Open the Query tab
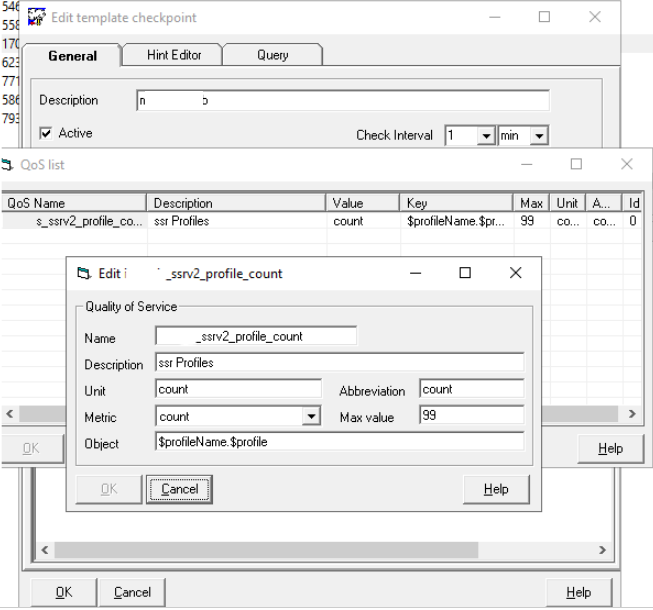The height and width of the screenshot is (610, 653). pyautogui.click(x=272, y=56)
